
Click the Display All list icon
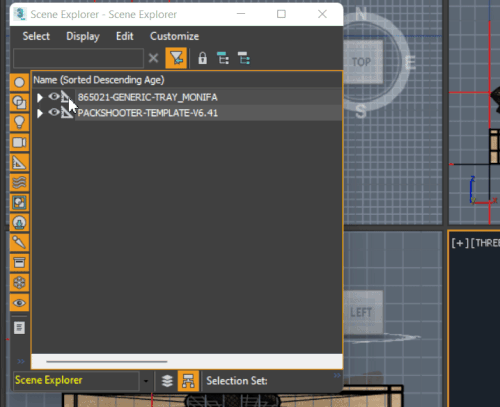click(19, 328)
